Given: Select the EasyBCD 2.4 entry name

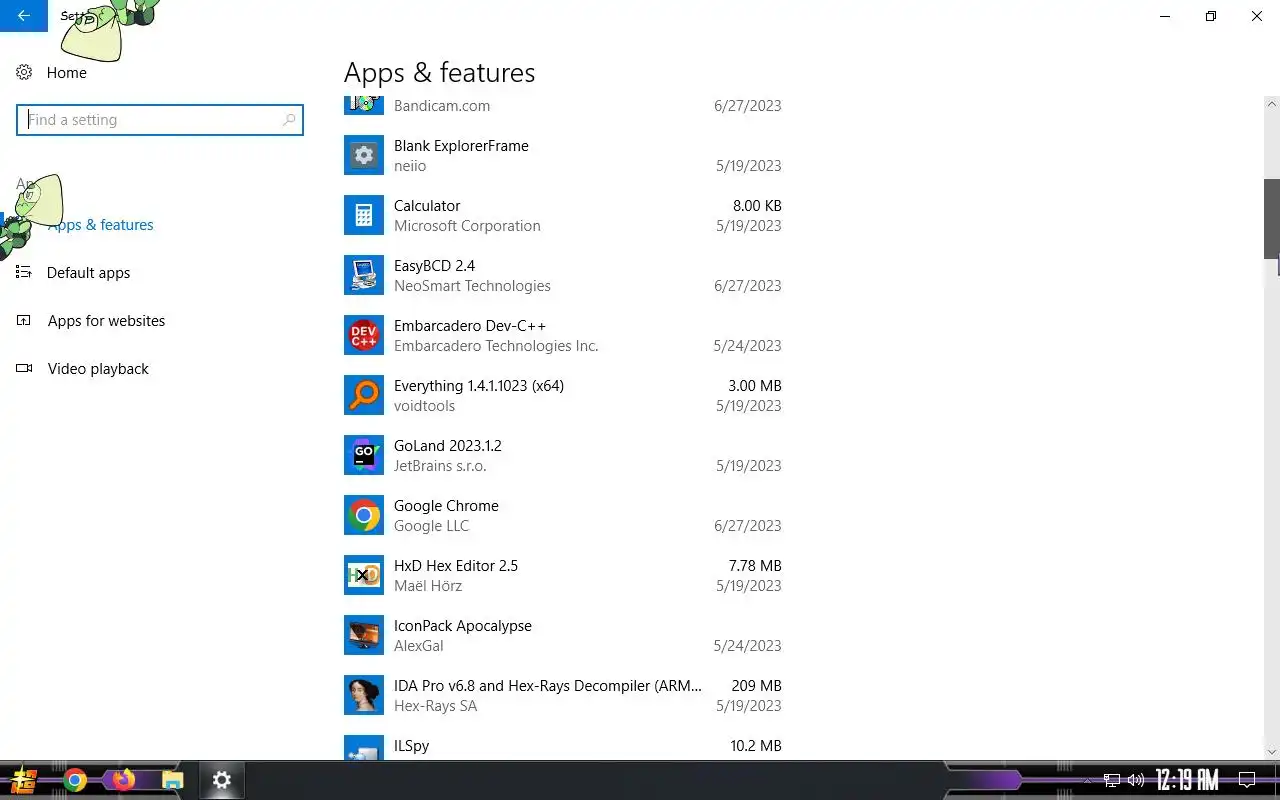Looking at the screenshot, I should [434, 266].
